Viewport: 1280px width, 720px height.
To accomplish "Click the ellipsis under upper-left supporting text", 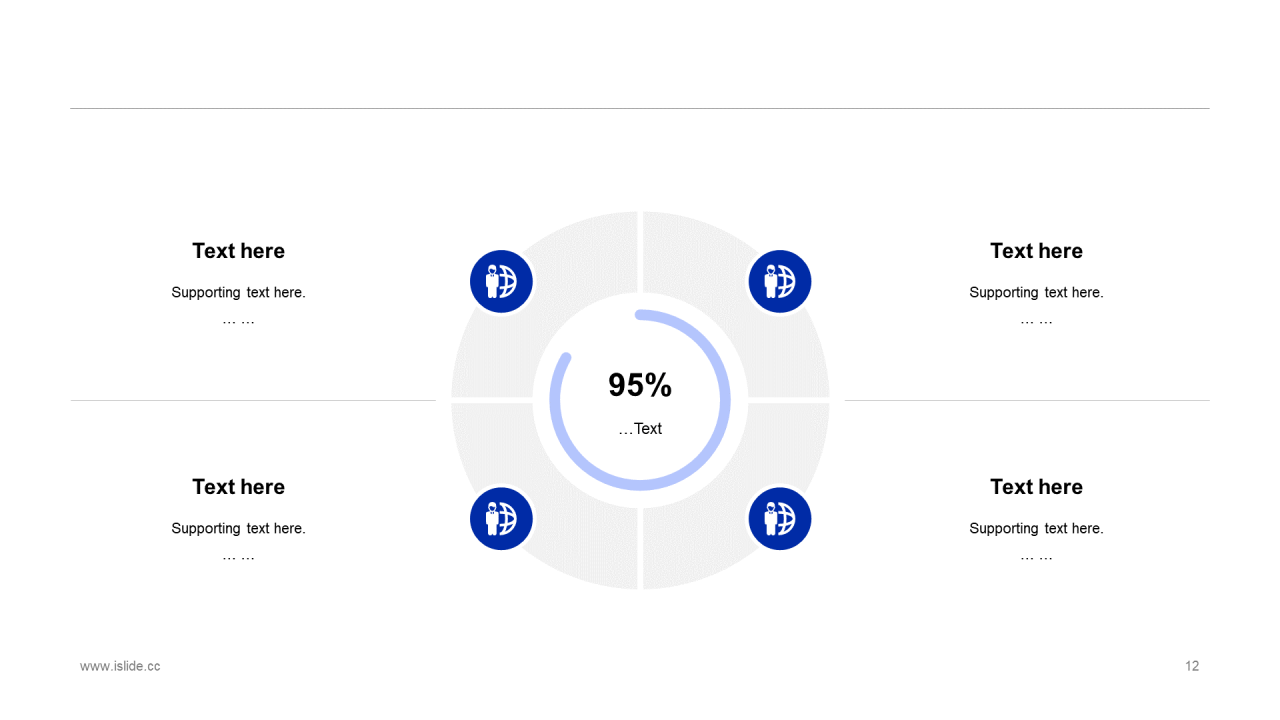I will click(x=238, y=321).
